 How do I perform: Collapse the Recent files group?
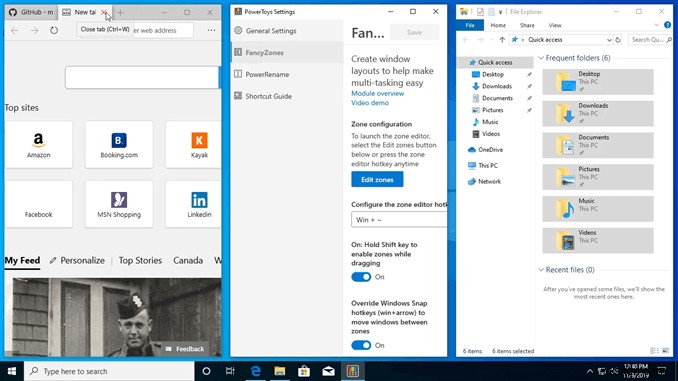coord(541,270)
